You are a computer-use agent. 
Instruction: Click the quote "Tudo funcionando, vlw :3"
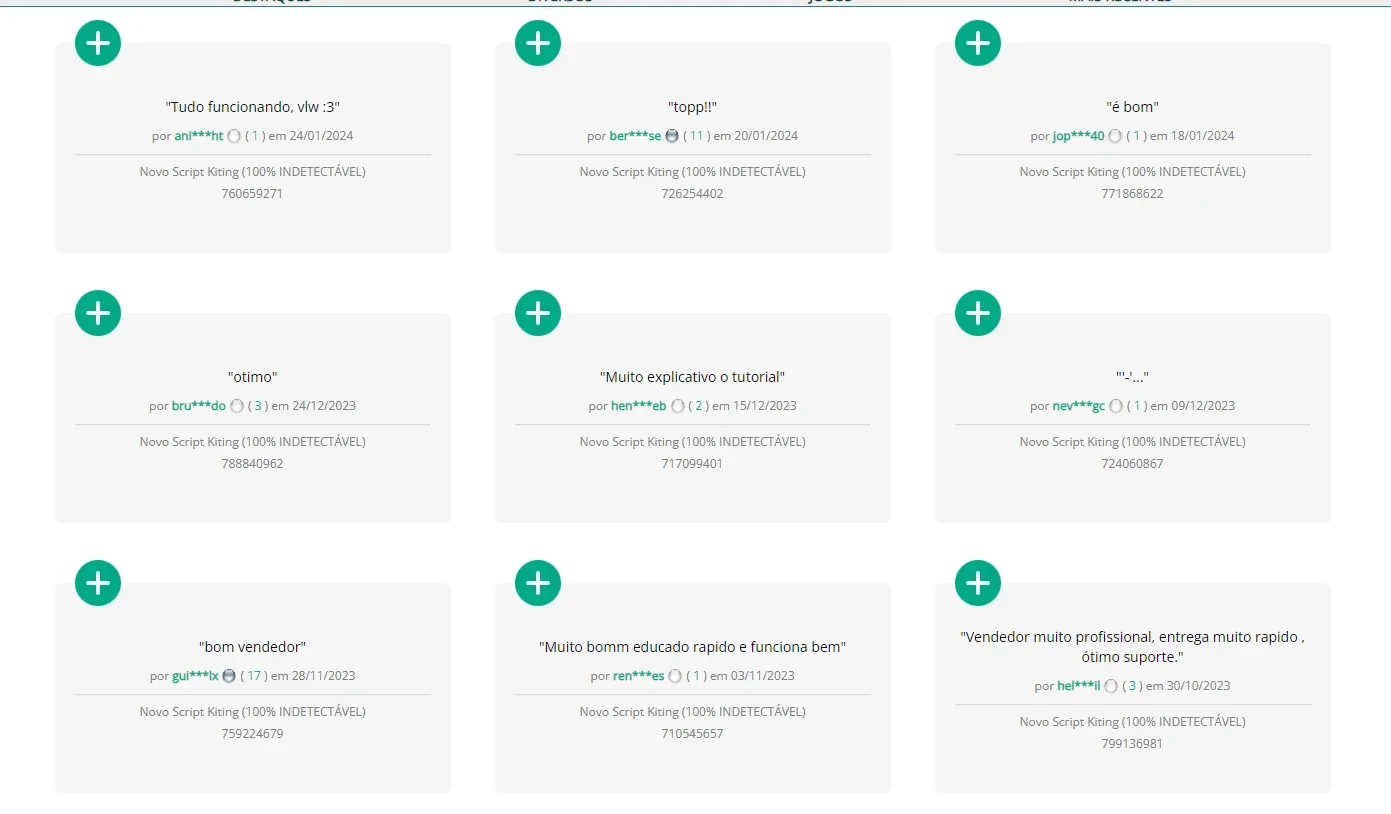[x=252, y=107]
